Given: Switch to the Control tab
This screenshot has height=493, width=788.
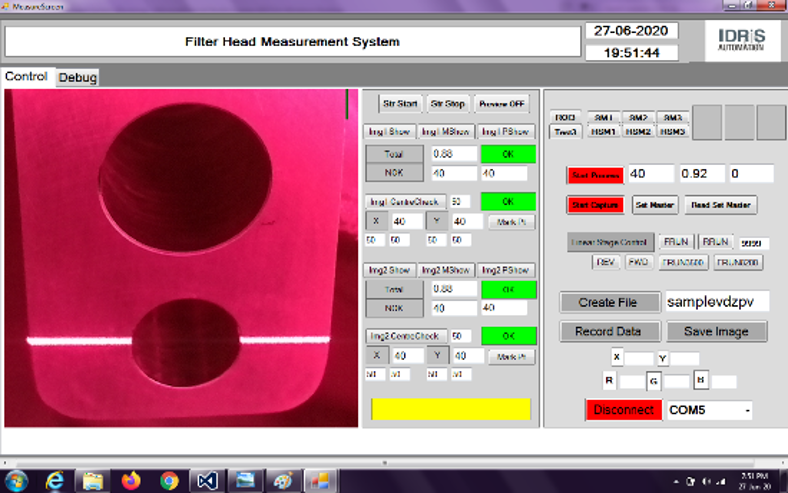Looking at the screenshot, I should point(26,76).
